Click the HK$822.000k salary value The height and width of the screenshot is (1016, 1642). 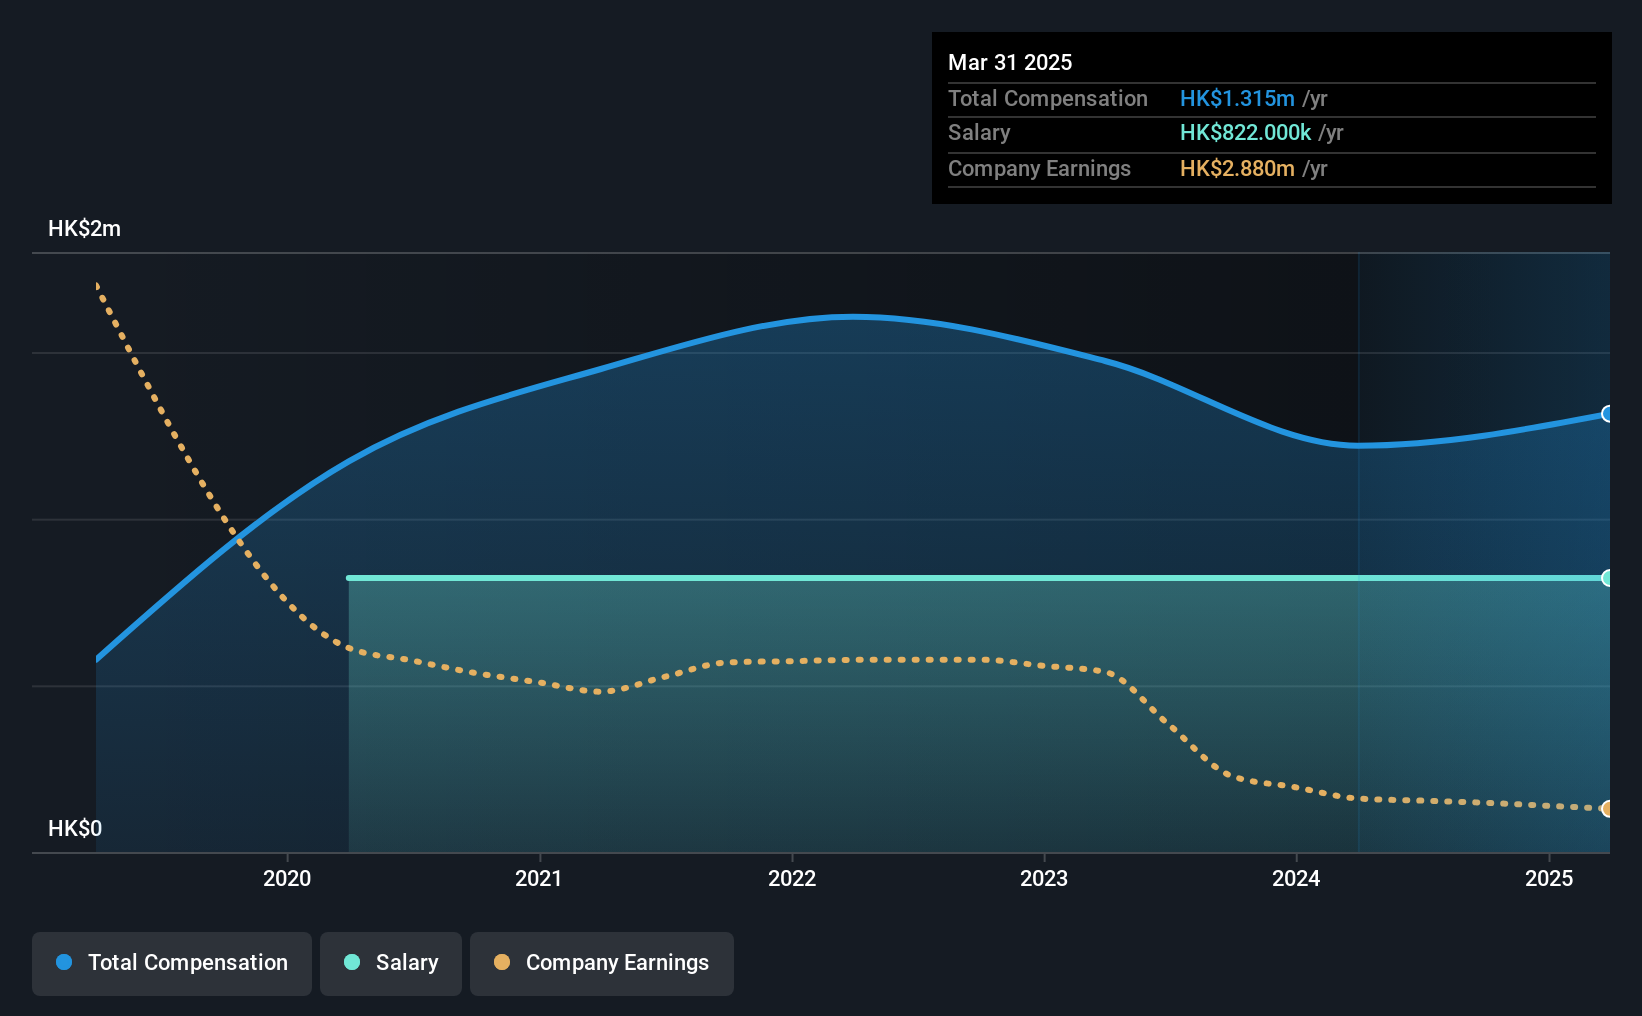pos(1245,133)
